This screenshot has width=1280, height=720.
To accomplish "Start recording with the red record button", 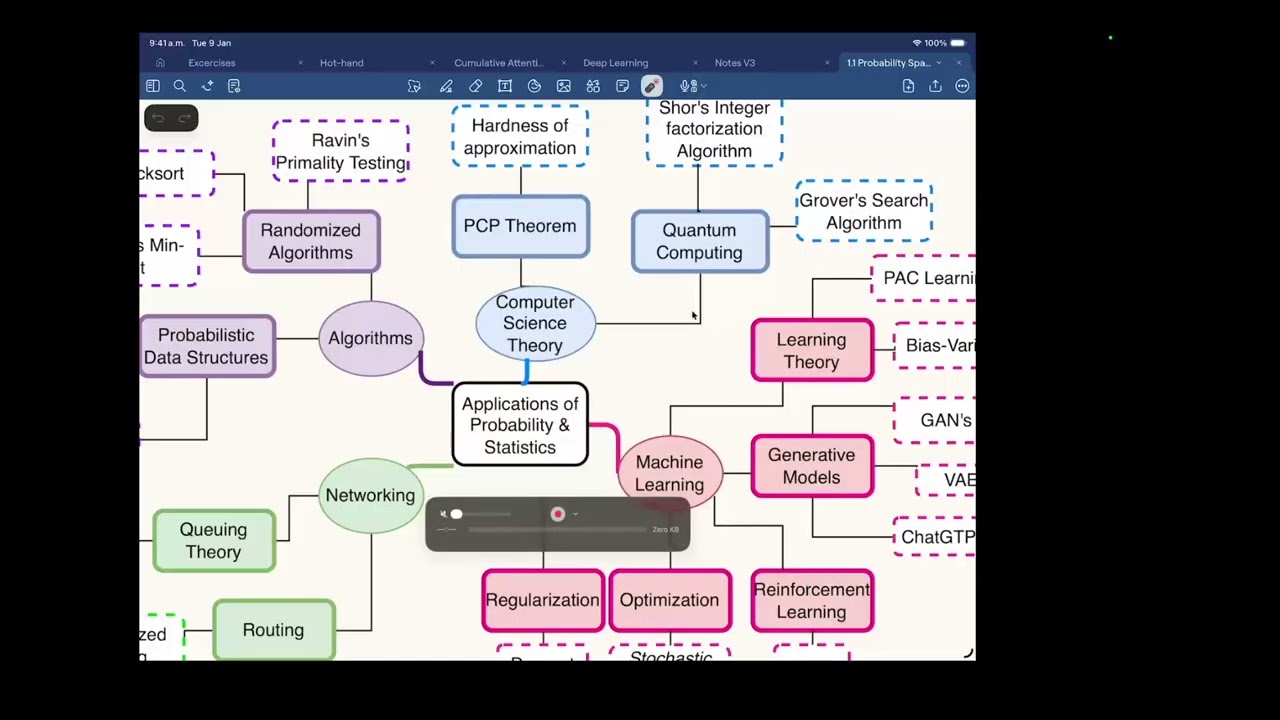I will (x=558, y=514).
